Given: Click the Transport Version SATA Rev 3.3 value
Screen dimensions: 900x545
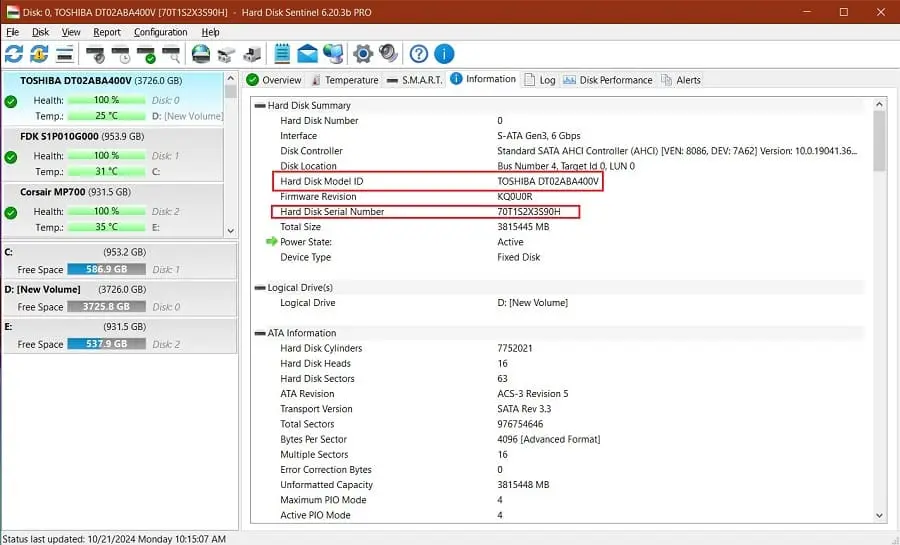Looking at the screenshot, I should pos(524,409).
